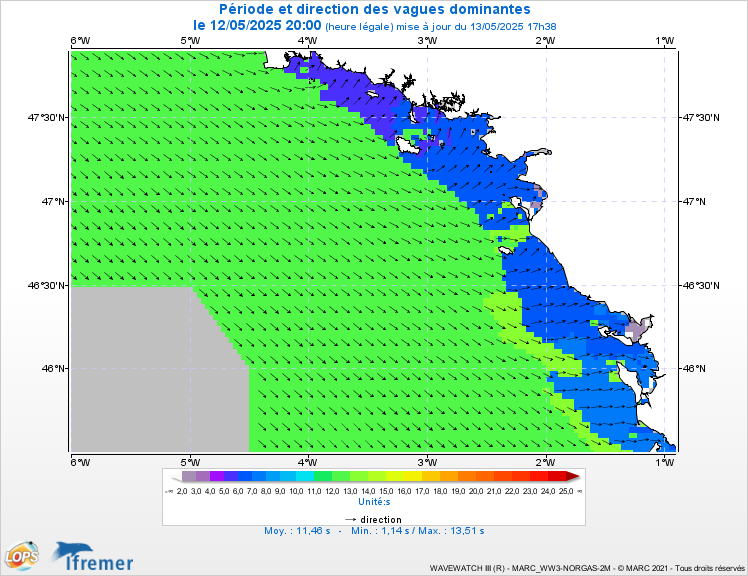Click the mean value 'Moy. : 11,46 s'
Viewport: 748px width, 576px height.
click(297, 531)
